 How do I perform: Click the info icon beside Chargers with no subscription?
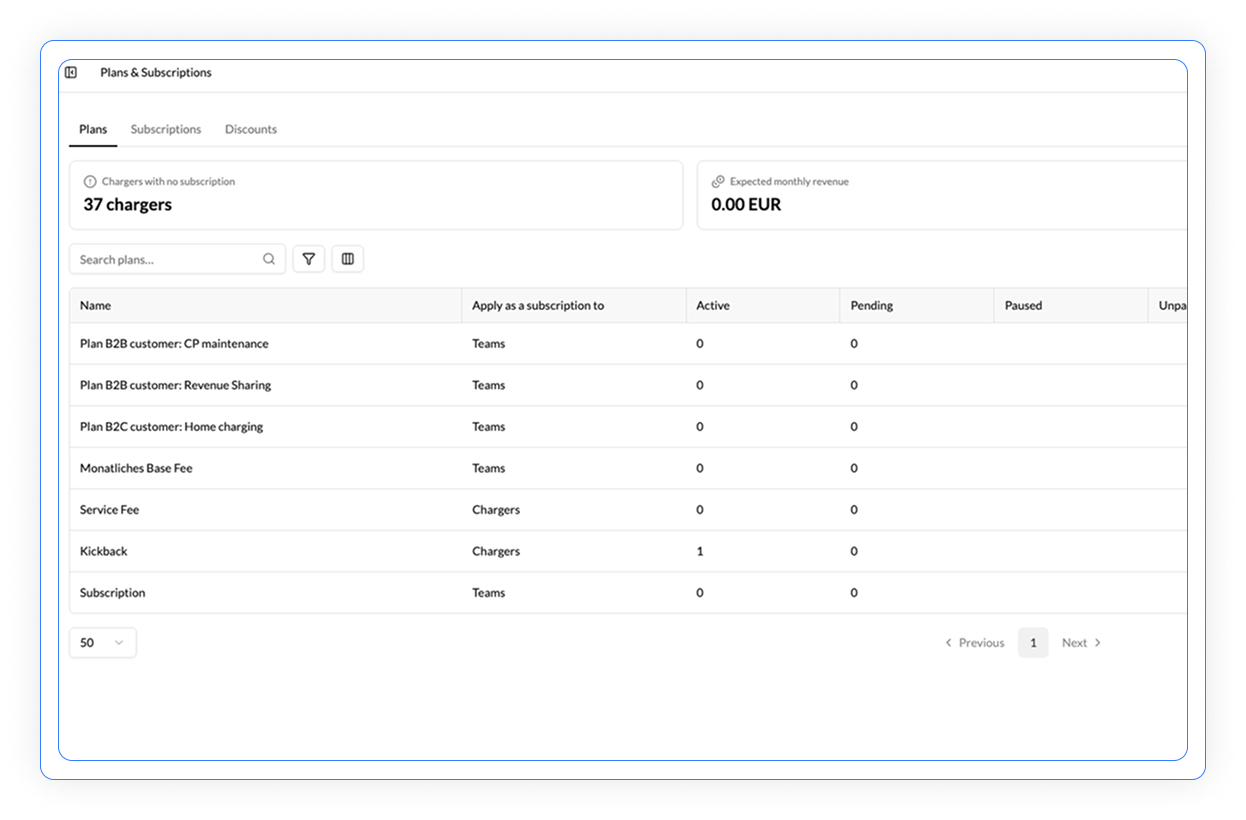[90, 182]
